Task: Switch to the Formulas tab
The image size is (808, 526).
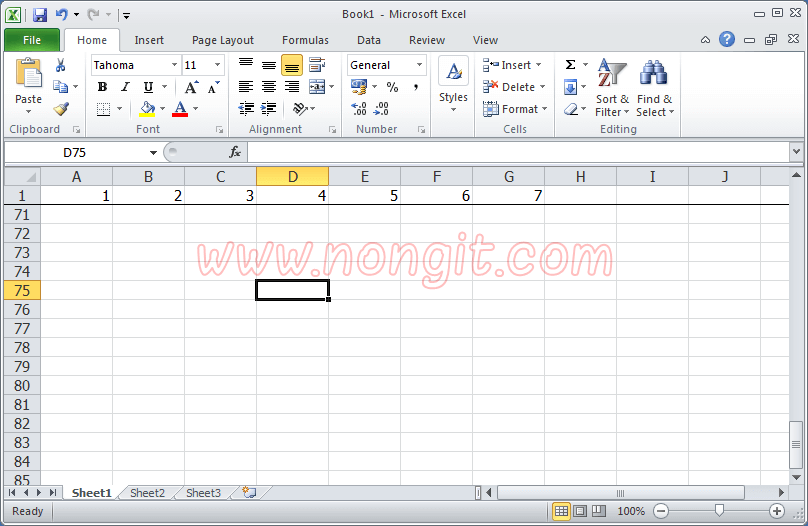Action: [305, 40]
